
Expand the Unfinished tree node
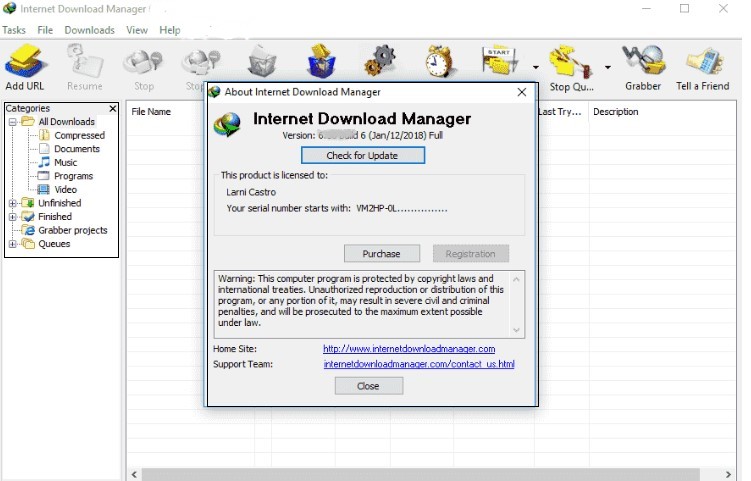pos(13,203)
